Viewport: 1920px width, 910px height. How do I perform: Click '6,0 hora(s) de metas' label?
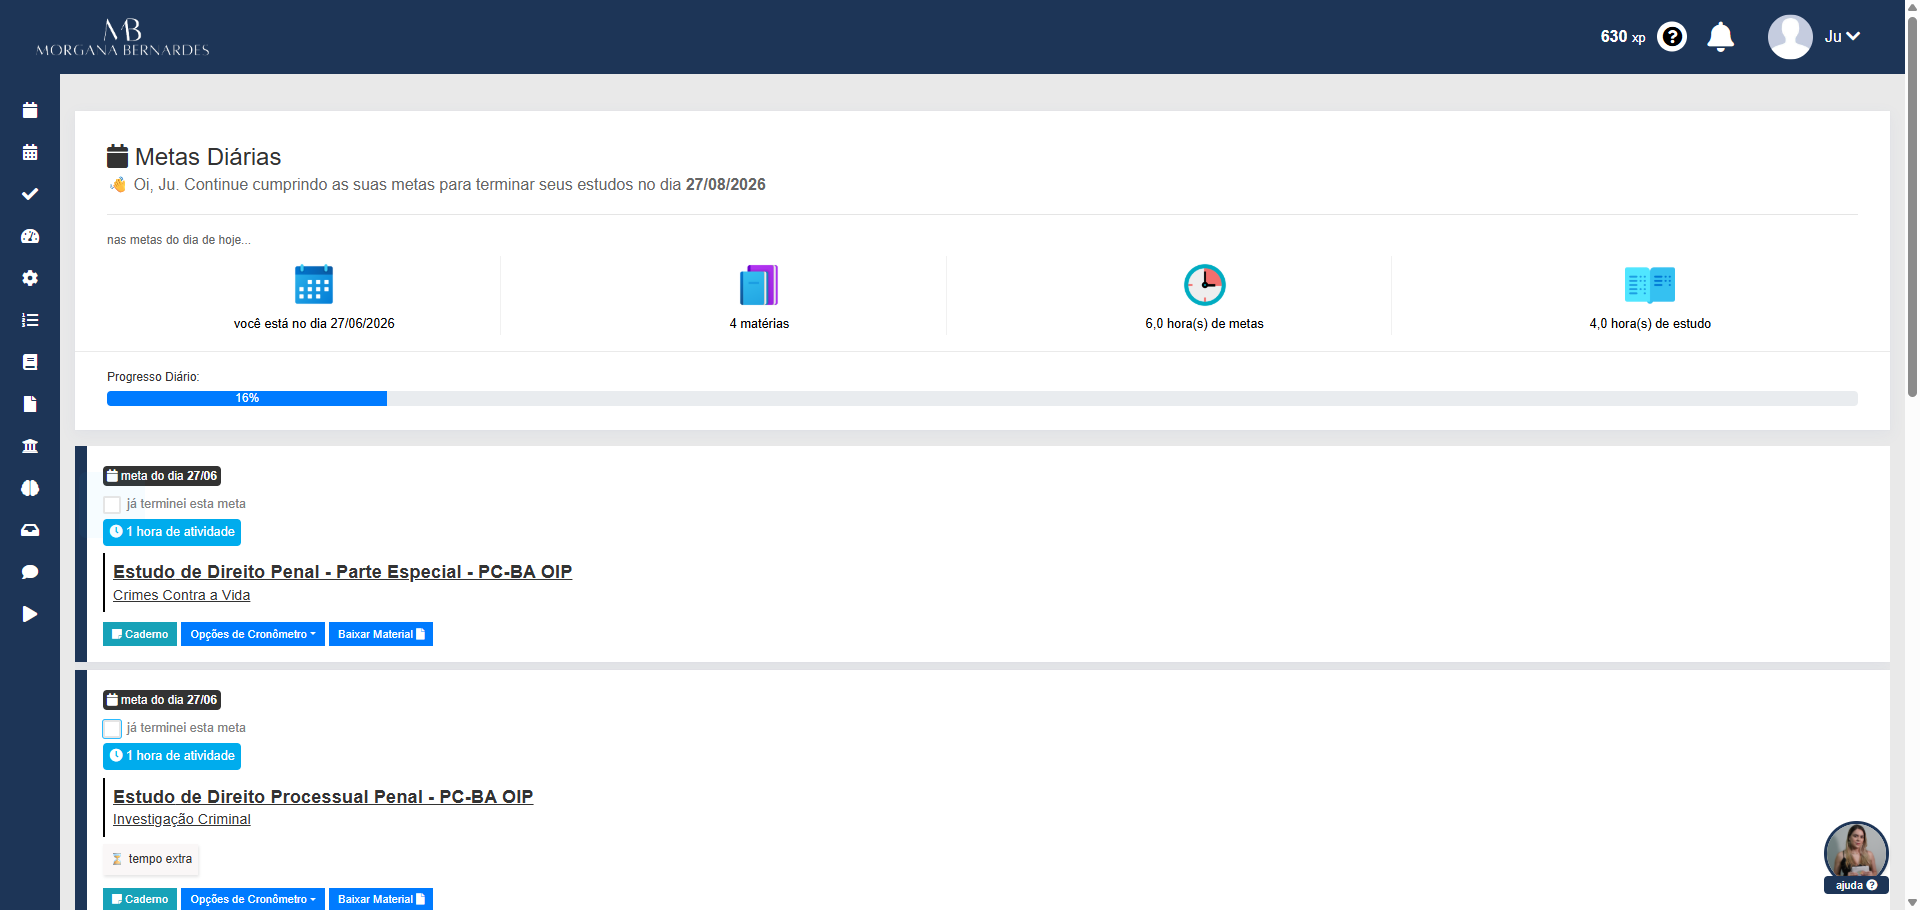click(x=1204, y=324)
